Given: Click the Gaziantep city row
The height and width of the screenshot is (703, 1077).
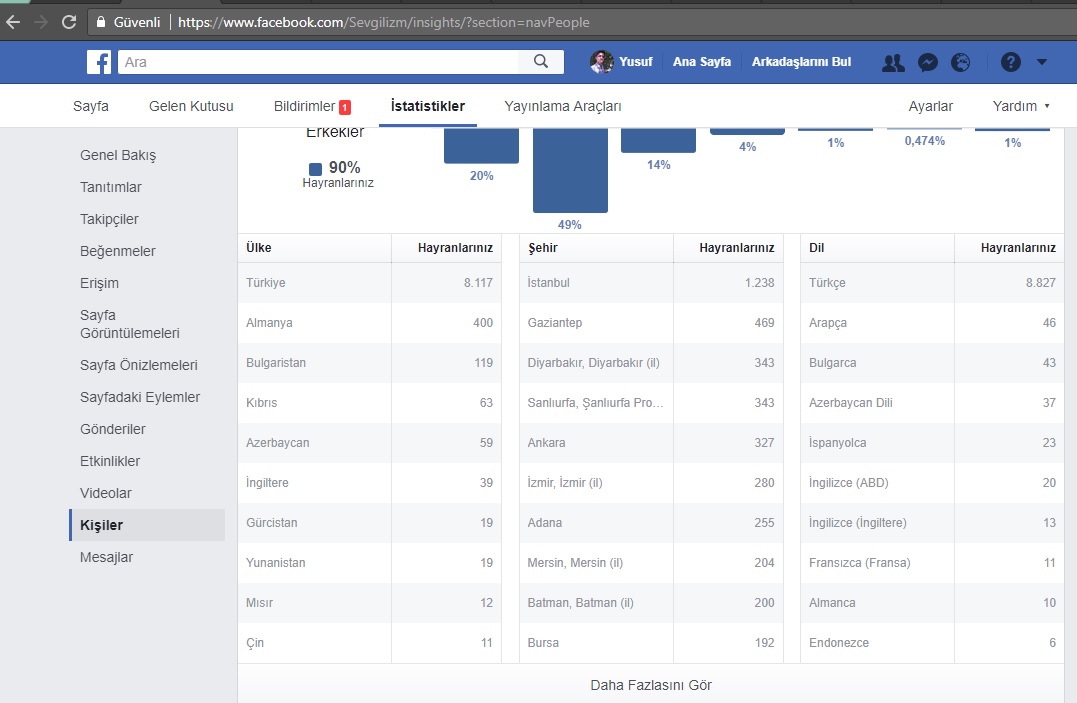Looking at the screenshot, I should point(651,322).
